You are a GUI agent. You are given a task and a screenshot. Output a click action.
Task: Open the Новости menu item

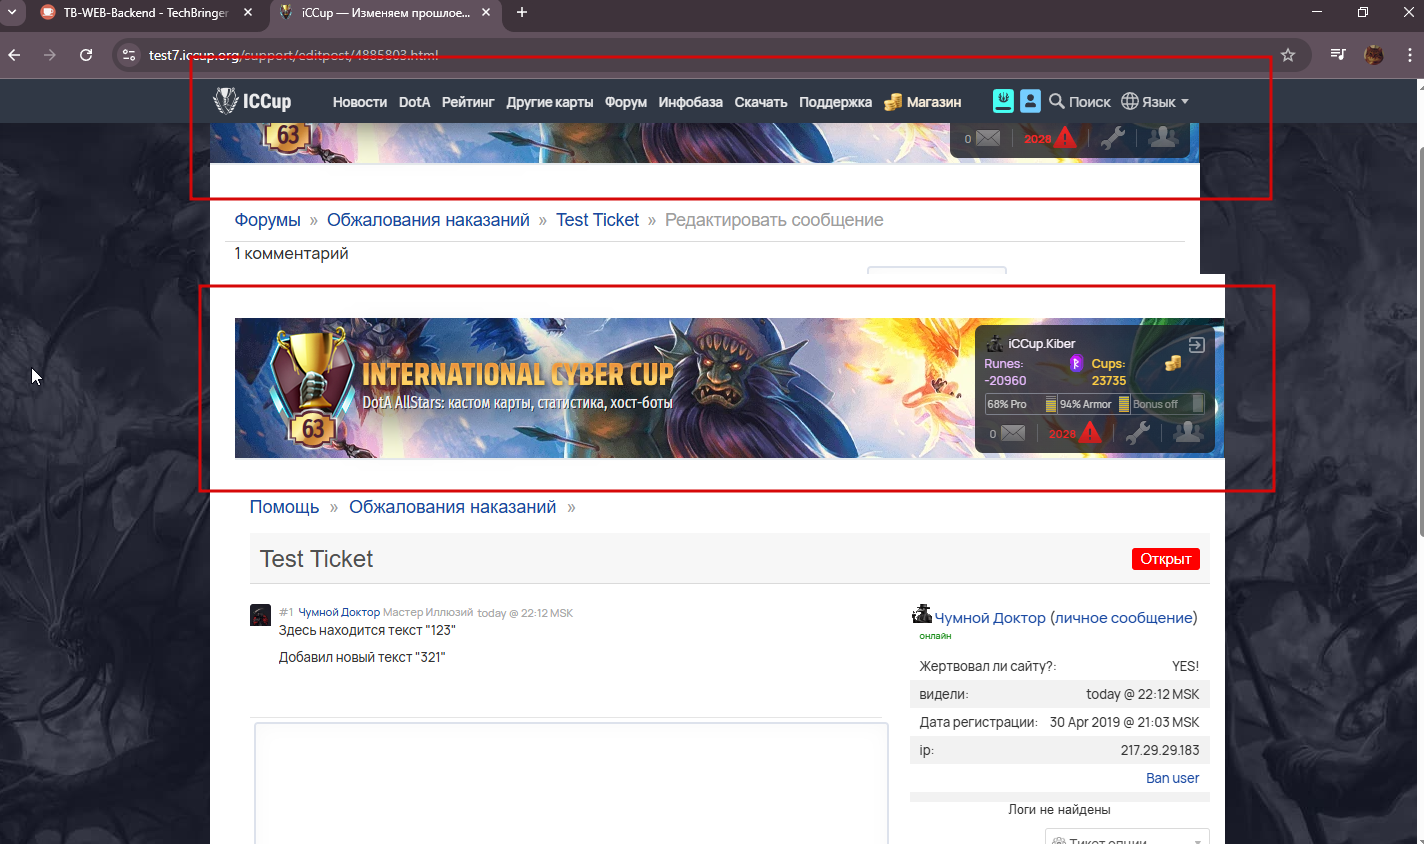(x=360, y=102)
